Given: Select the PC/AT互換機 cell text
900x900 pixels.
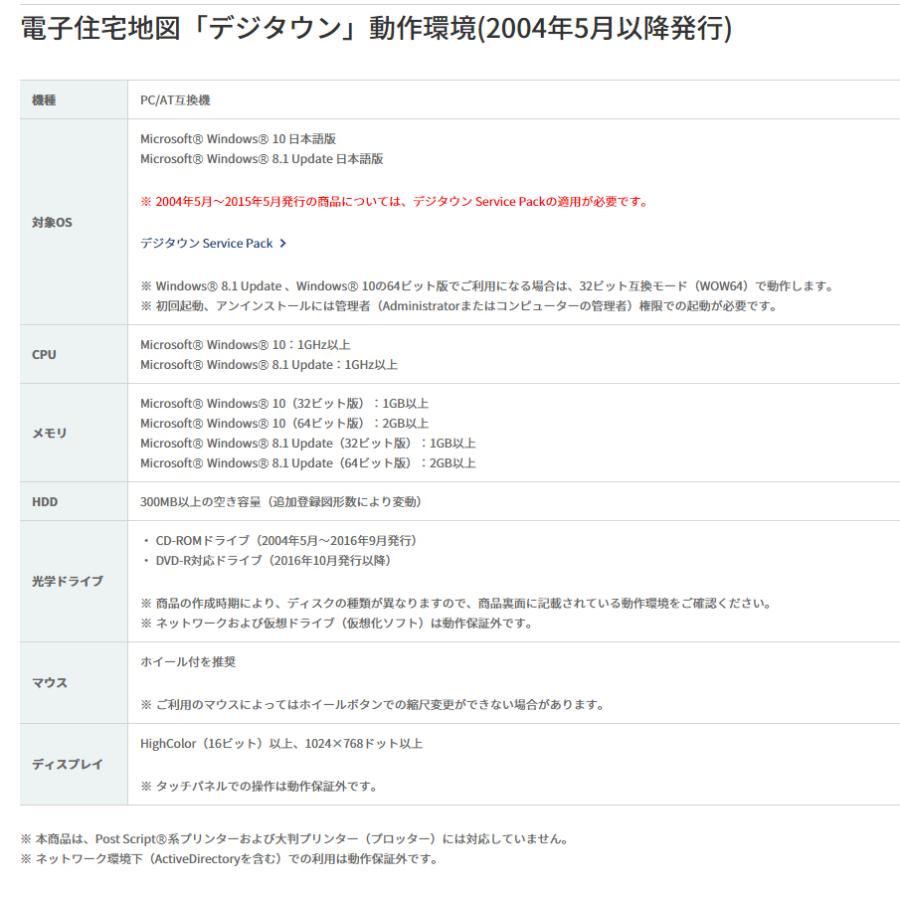Looking at the screenshot, I should point(175,99).
